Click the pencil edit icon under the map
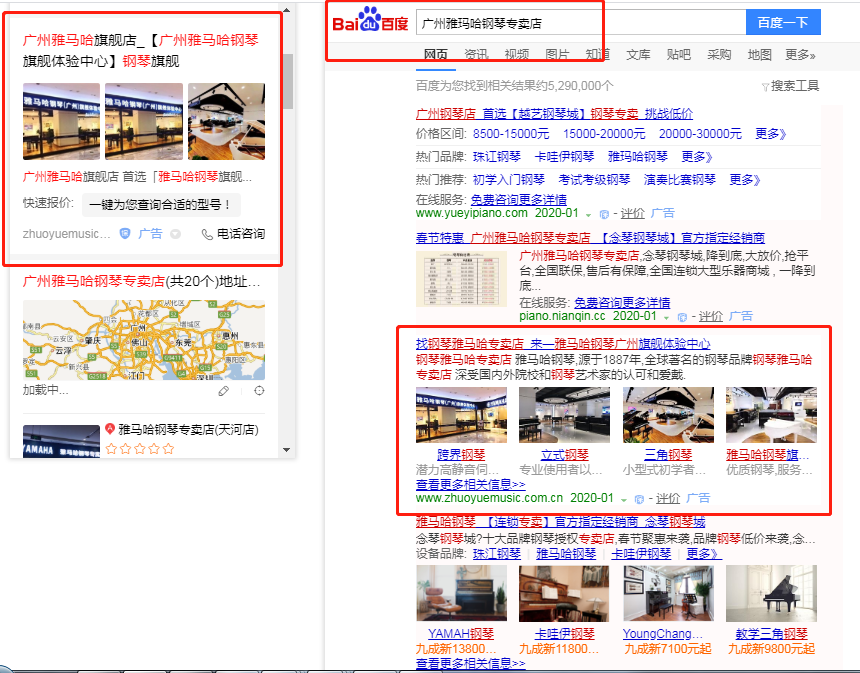860x673 pixels. pyautogui.click(x=225, y=391)
